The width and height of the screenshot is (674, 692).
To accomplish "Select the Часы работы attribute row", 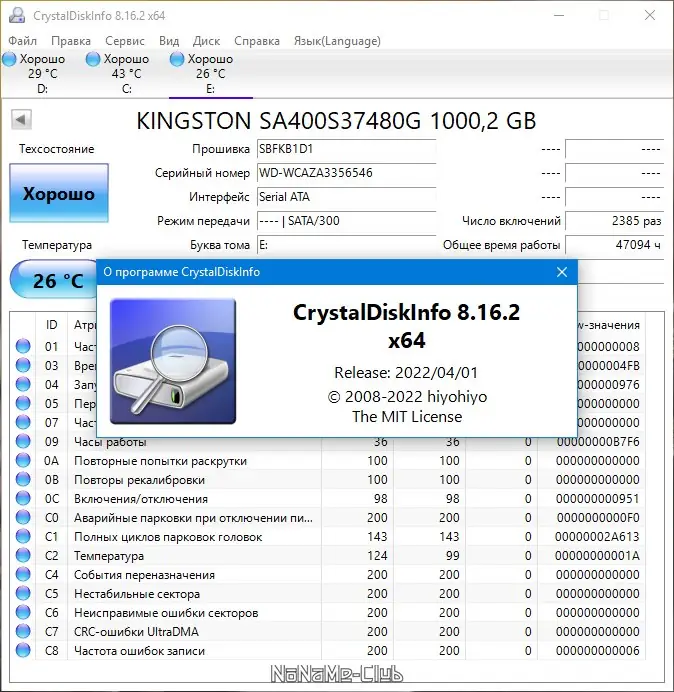I will click(328, 441).
